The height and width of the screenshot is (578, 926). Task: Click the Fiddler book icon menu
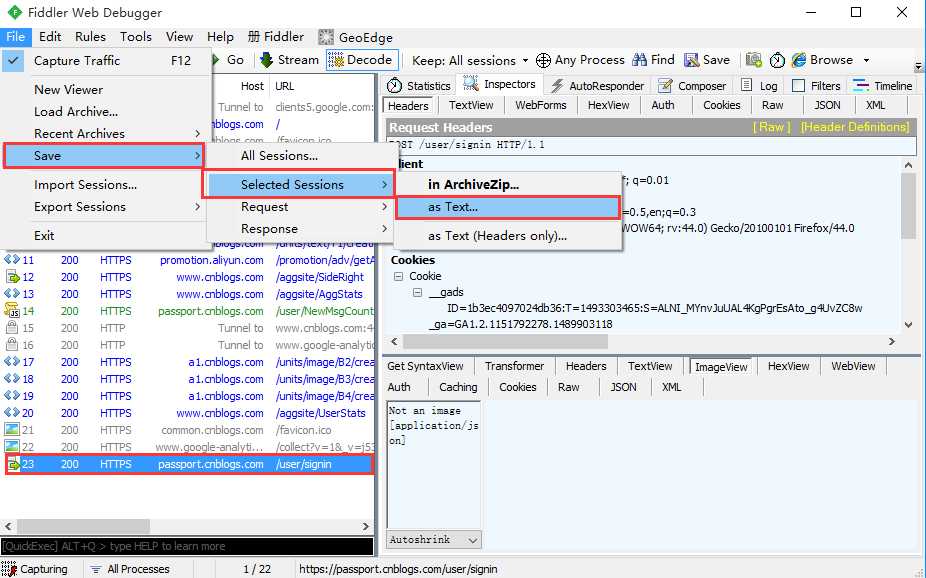click(x=253, y=37)
